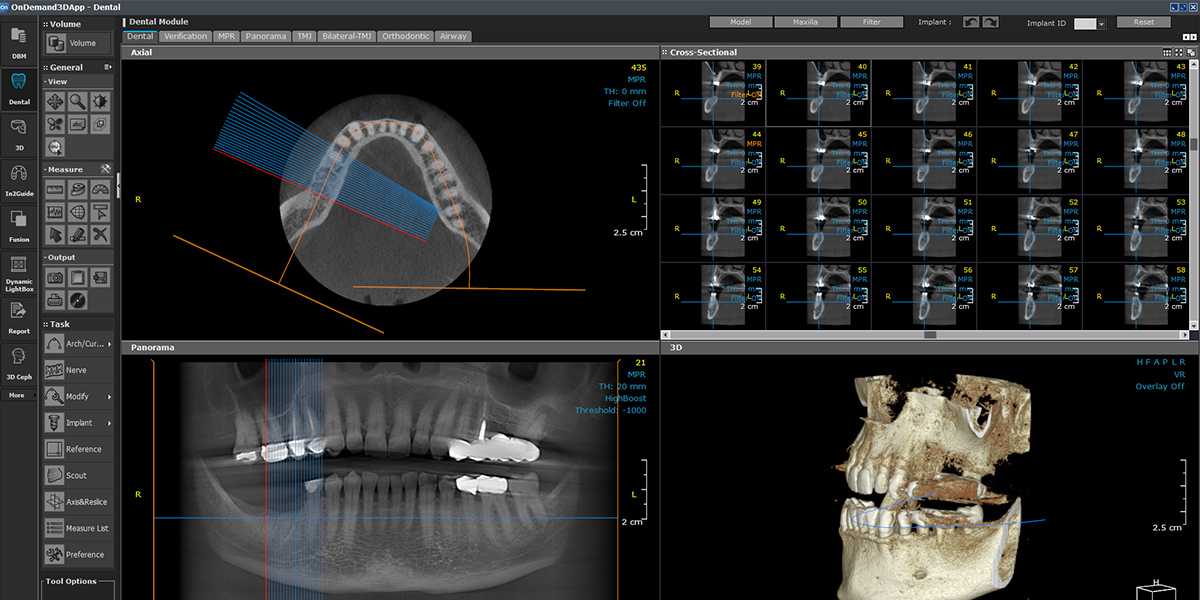Open the Implant ID dropdown

click(x=1101, y=22)
